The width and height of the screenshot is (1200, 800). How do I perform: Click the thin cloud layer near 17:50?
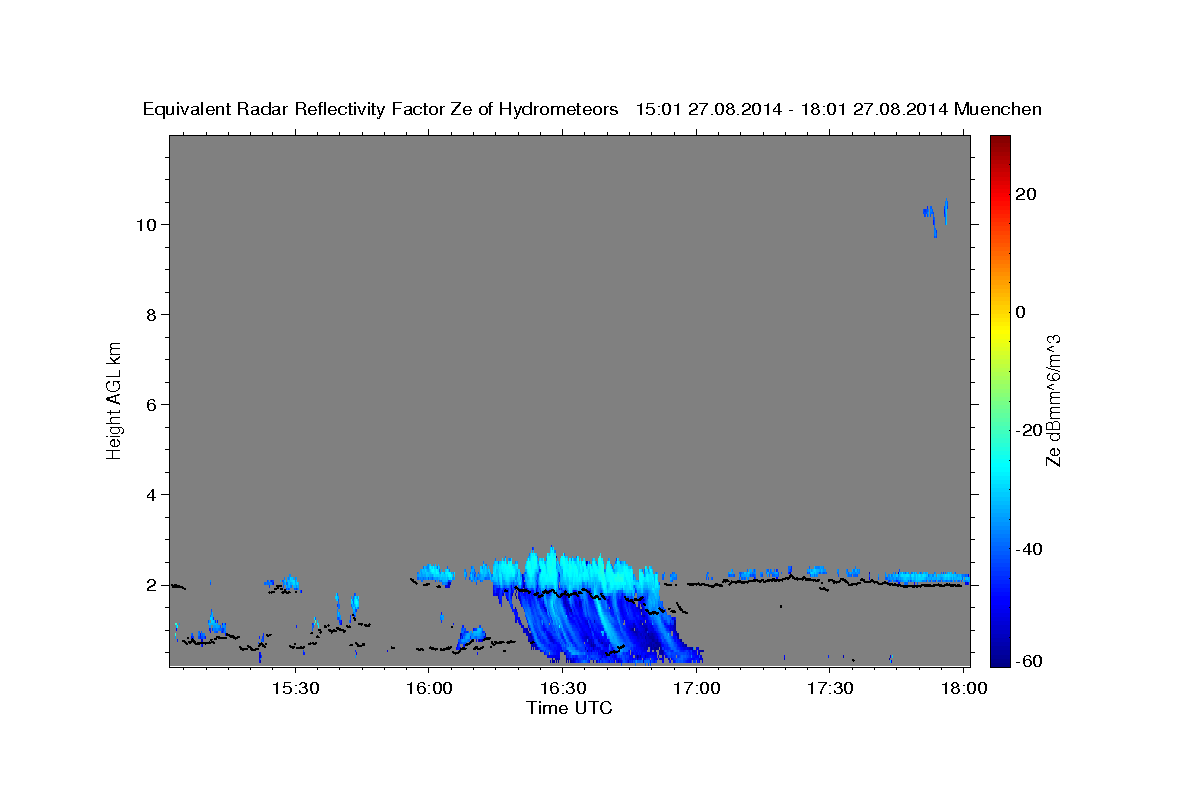[927, 577]
